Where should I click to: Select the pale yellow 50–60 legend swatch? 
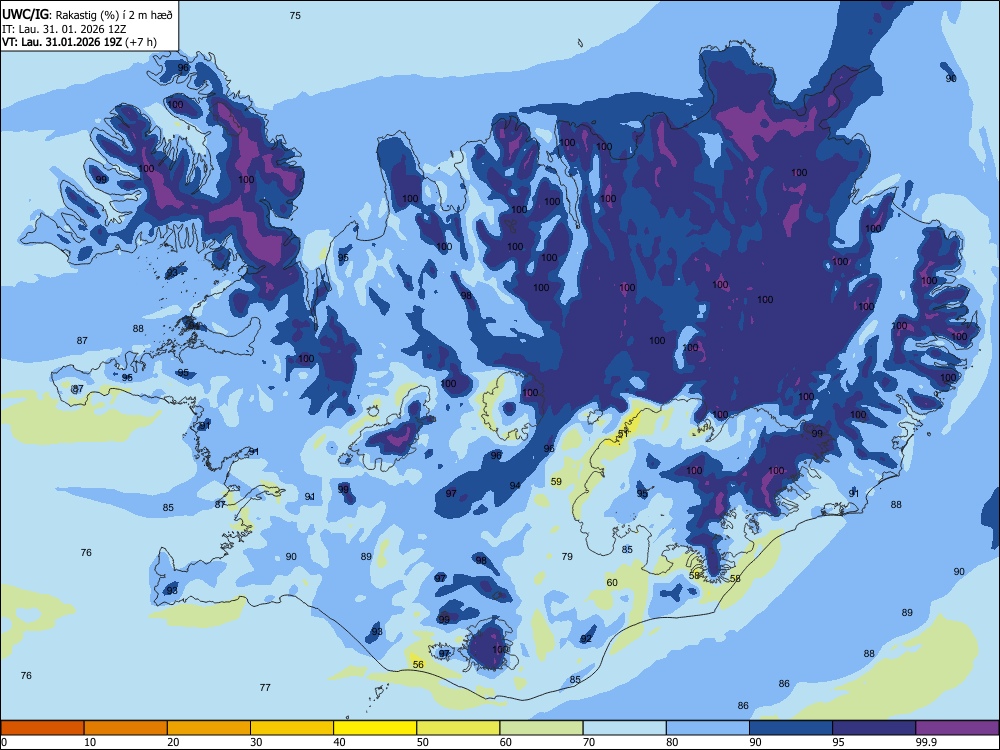tap(458, 728)
